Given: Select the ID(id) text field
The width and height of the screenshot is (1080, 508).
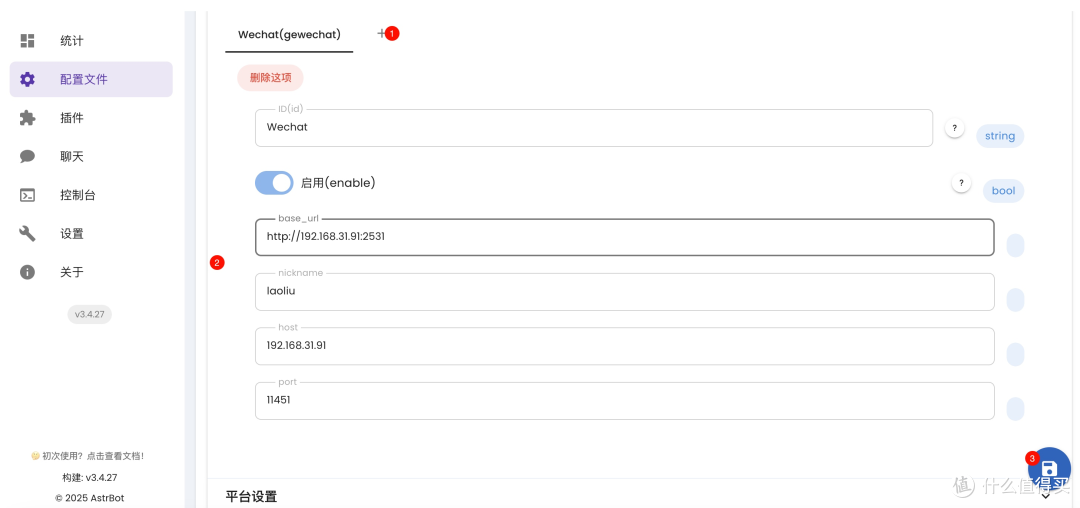Looking at the screenshot, I should point(594,128).
